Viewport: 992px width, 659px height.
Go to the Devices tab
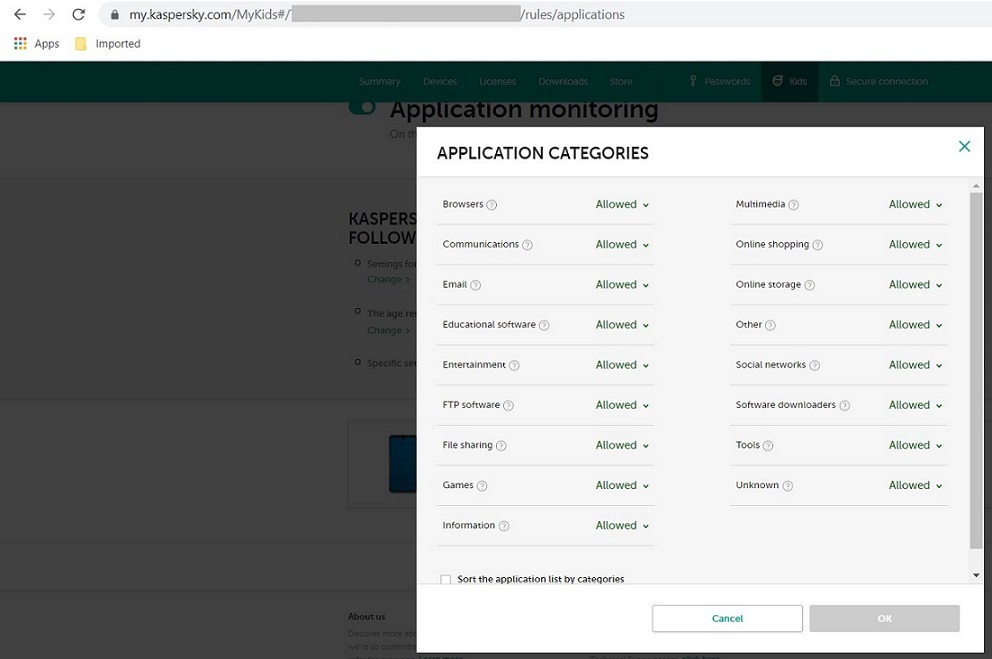(440, 82)
